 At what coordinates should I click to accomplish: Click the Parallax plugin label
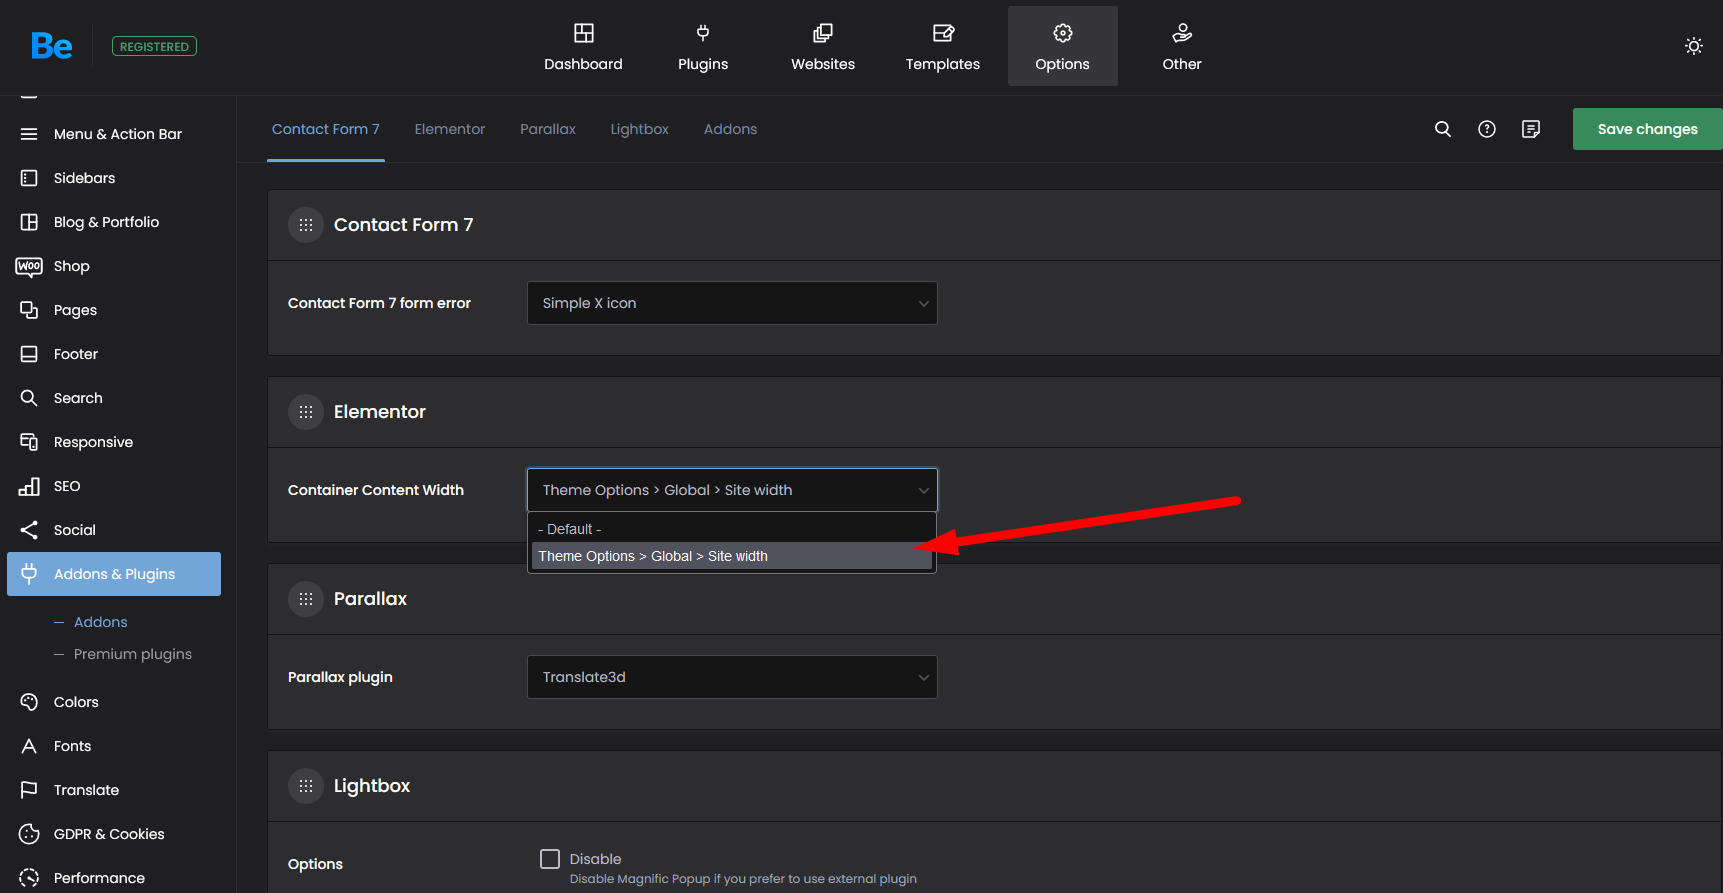point(340,677)
